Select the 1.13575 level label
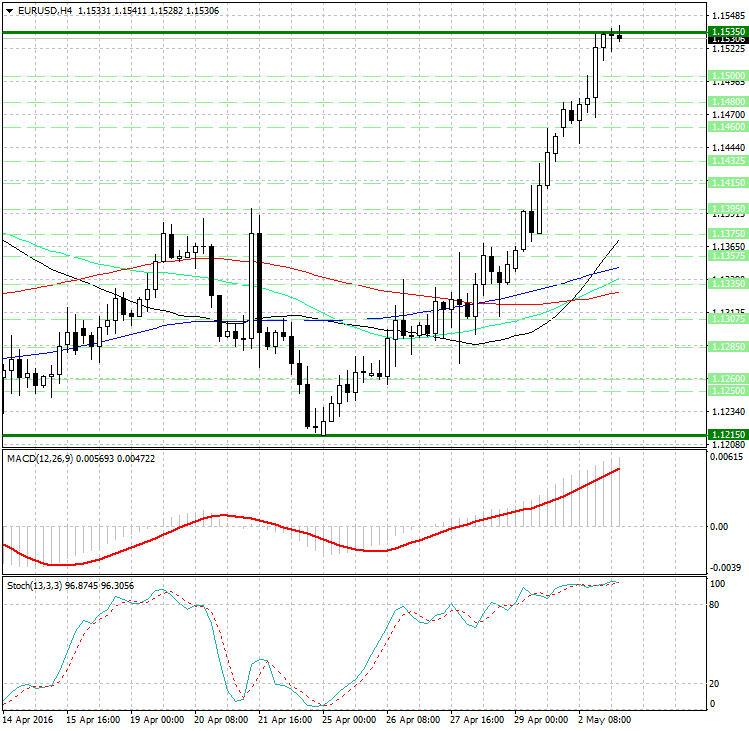The height and width of the screenshot is (731, 749). pos(728,256)
